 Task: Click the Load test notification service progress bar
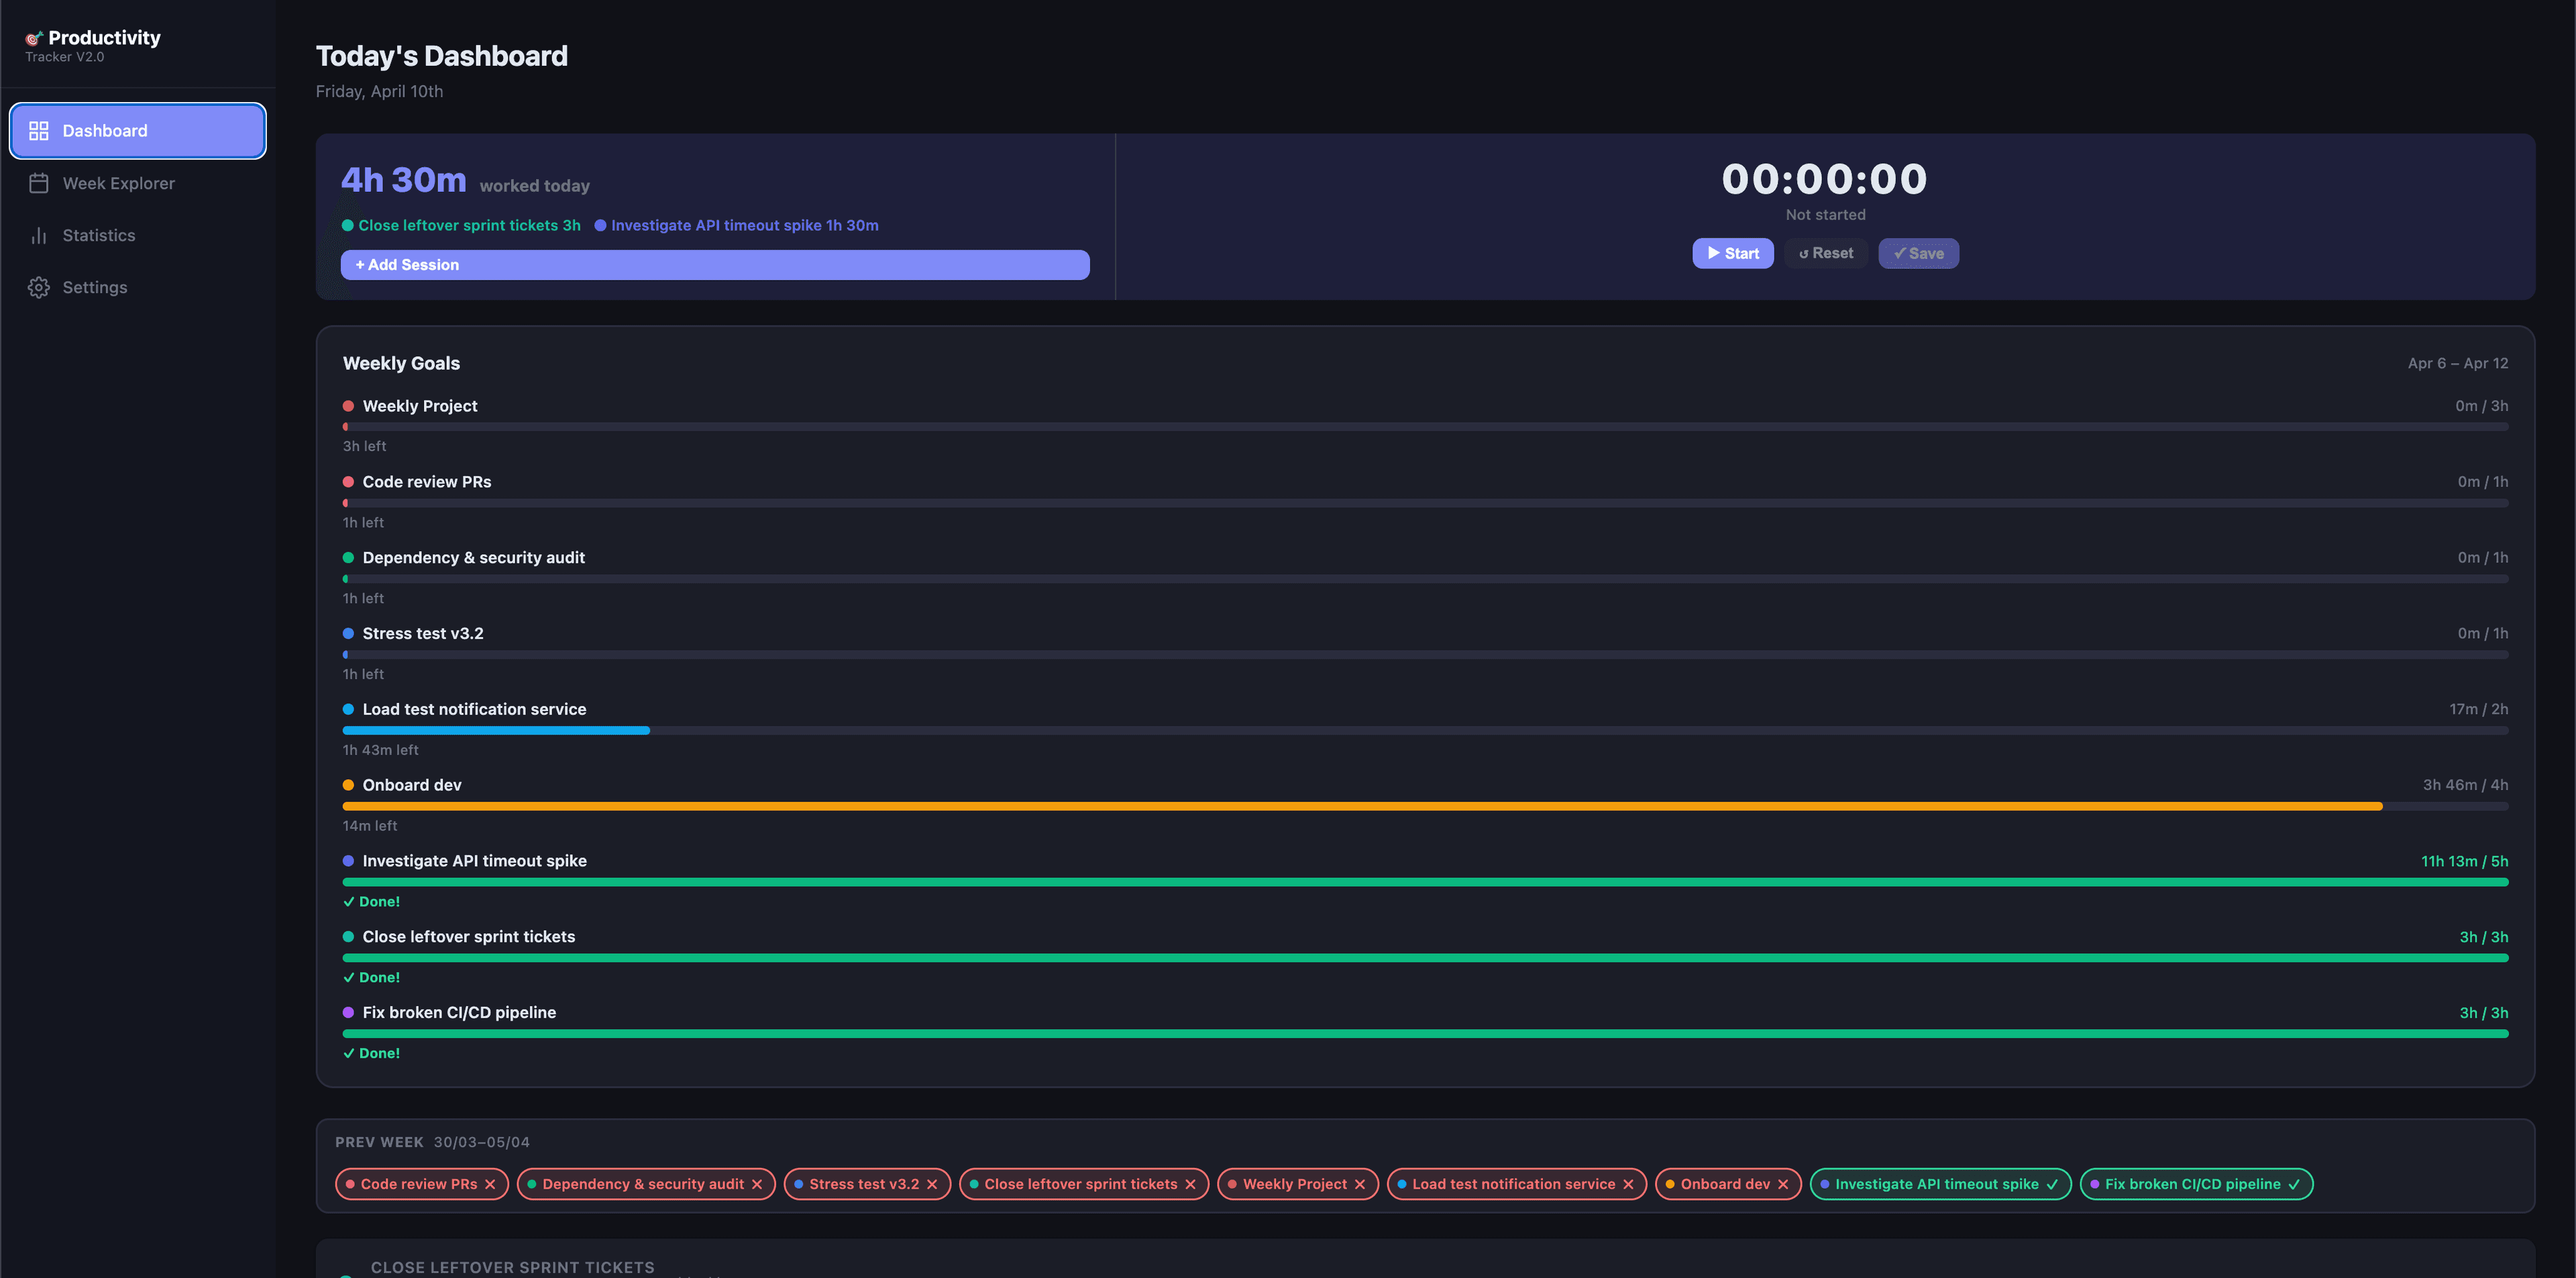(x=1425, y=730)
